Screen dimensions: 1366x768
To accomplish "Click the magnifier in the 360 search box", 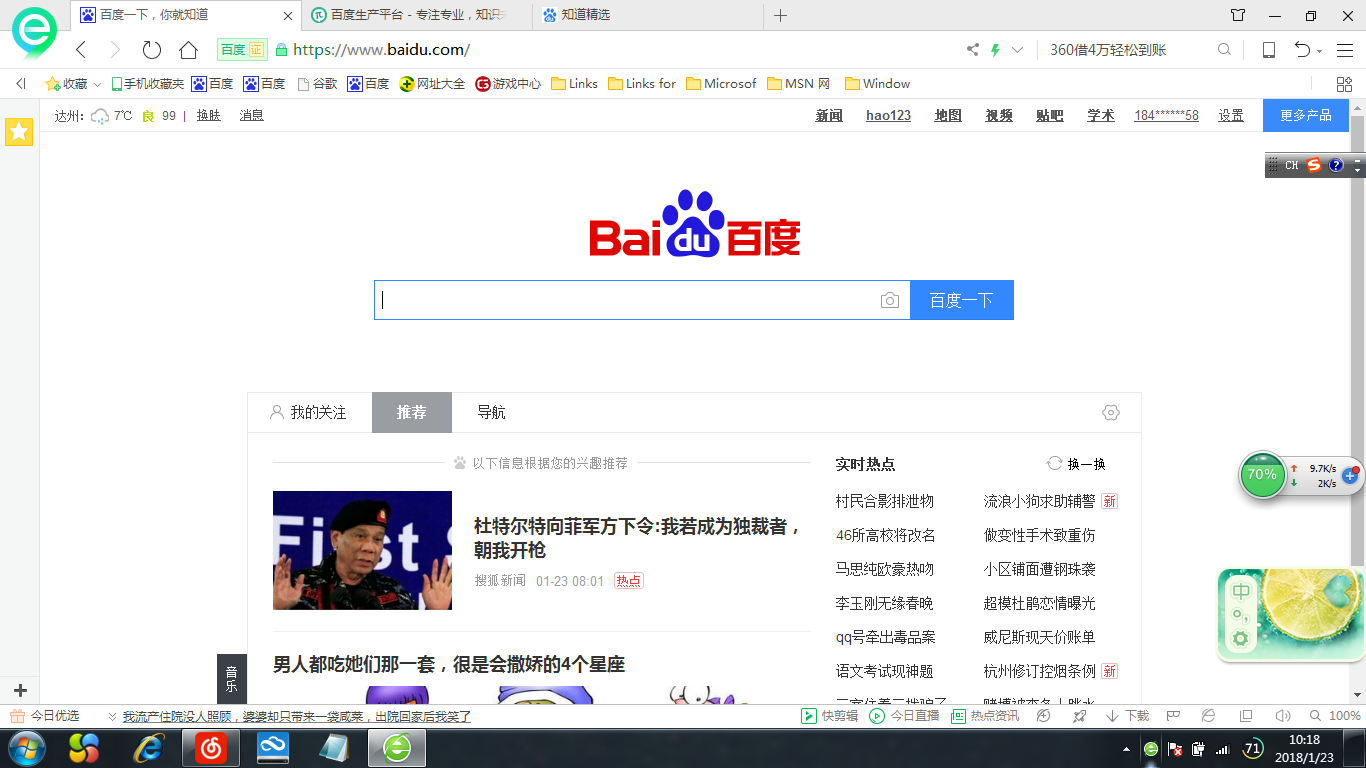I will (x=1224, y=50).
